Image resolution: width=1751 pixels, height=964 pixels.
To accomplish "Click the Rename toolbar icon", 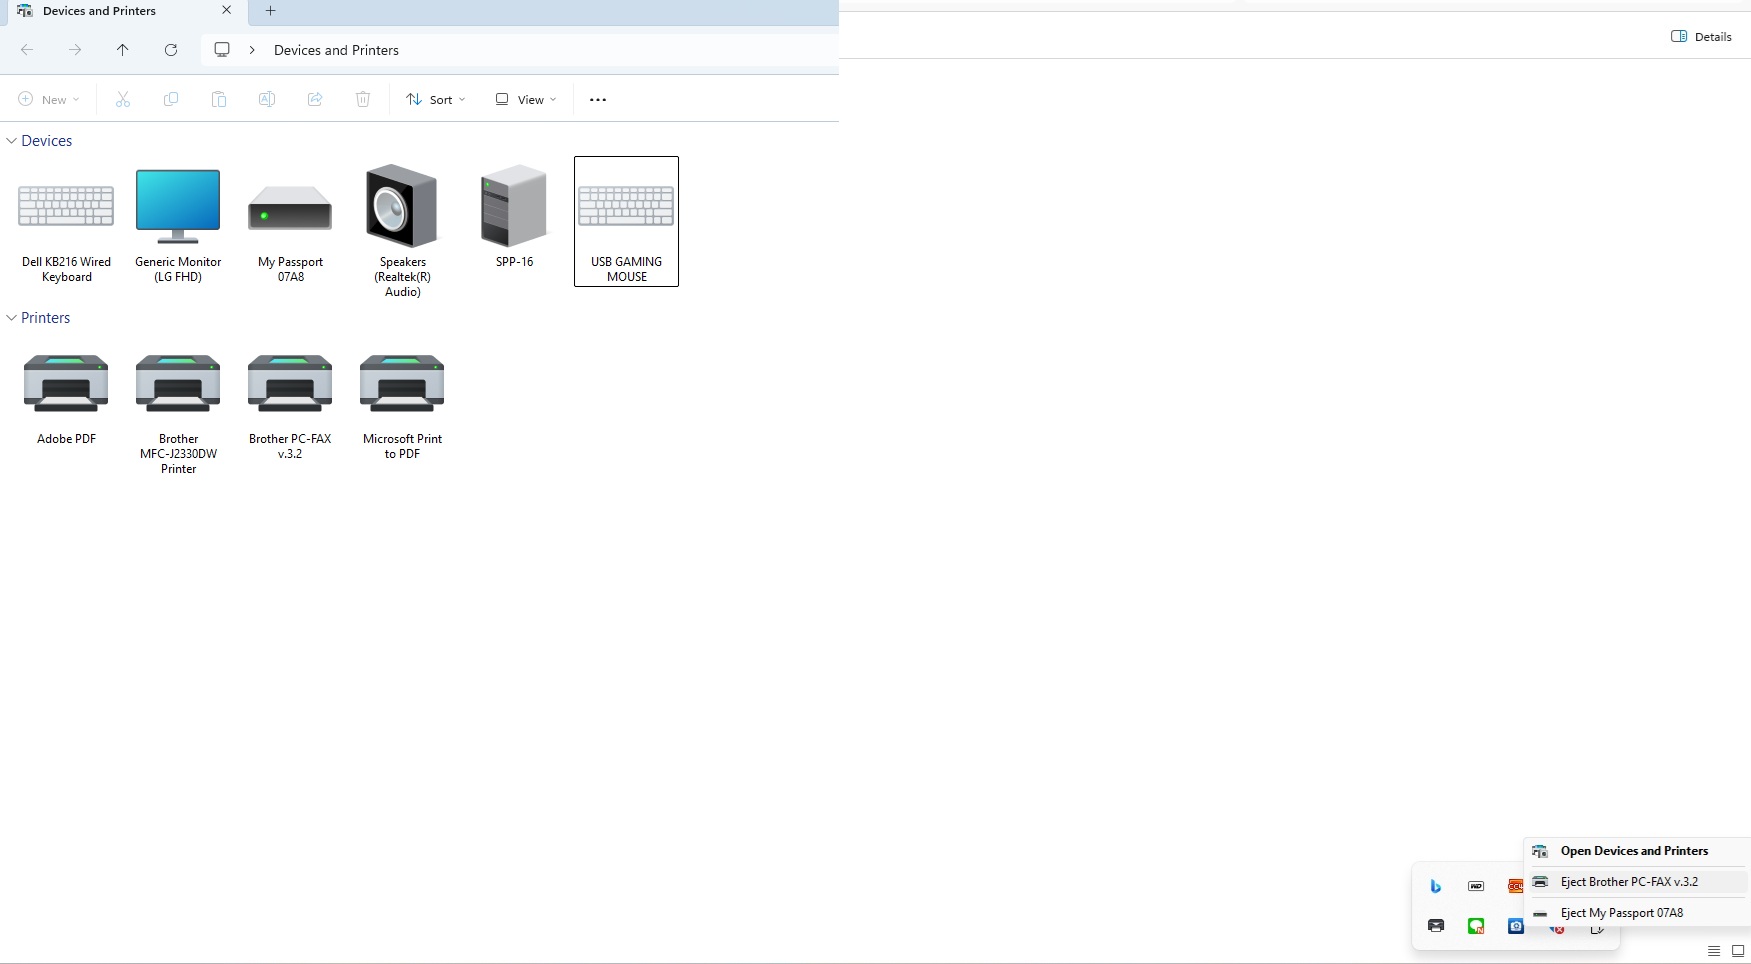I will pos(267,99).
